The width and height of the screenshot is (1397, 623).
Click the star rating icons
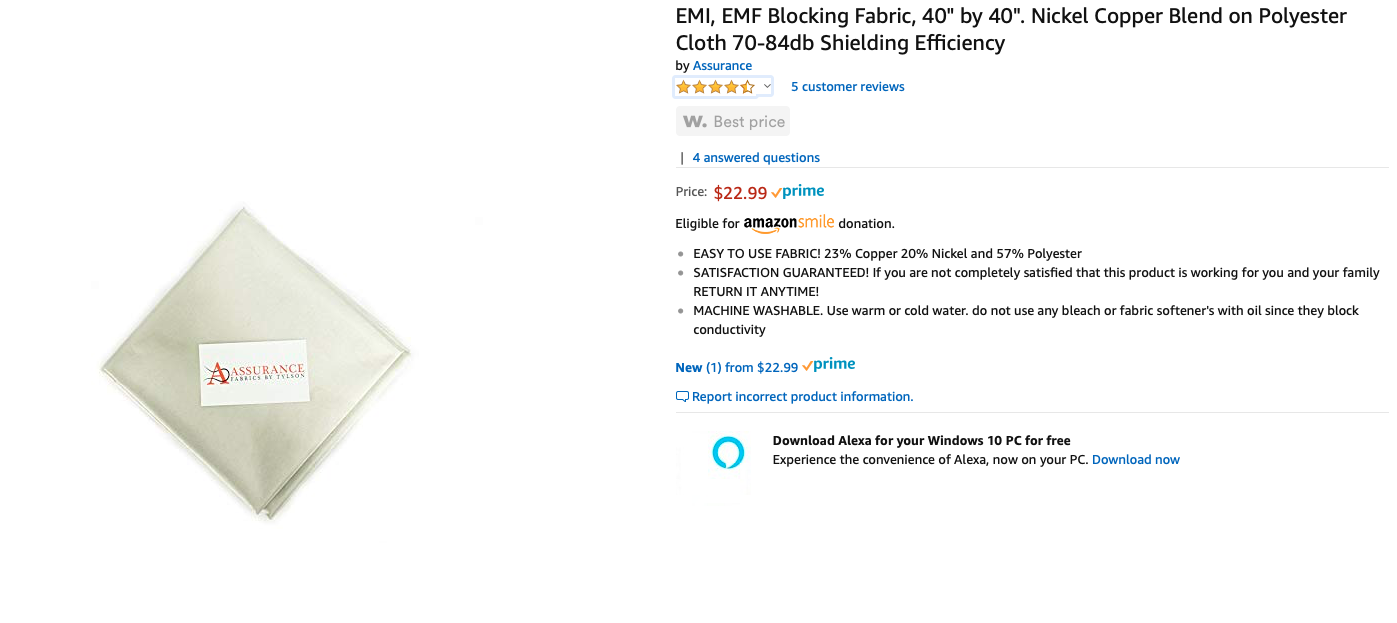click(x=715, y=87)
